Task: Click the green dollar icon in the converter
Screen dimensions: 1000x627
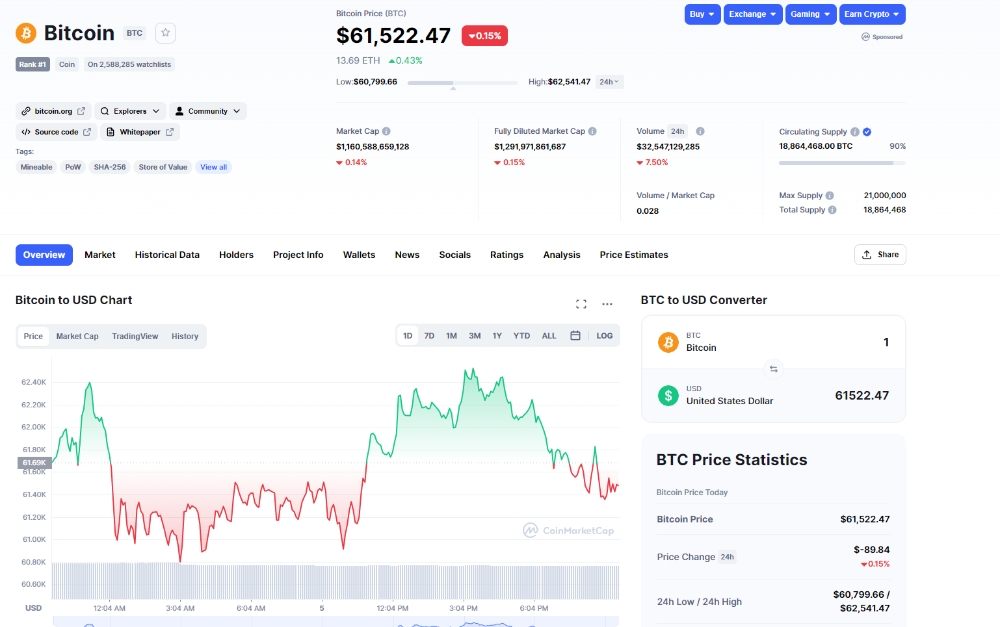Action: [x=668, y=396]
